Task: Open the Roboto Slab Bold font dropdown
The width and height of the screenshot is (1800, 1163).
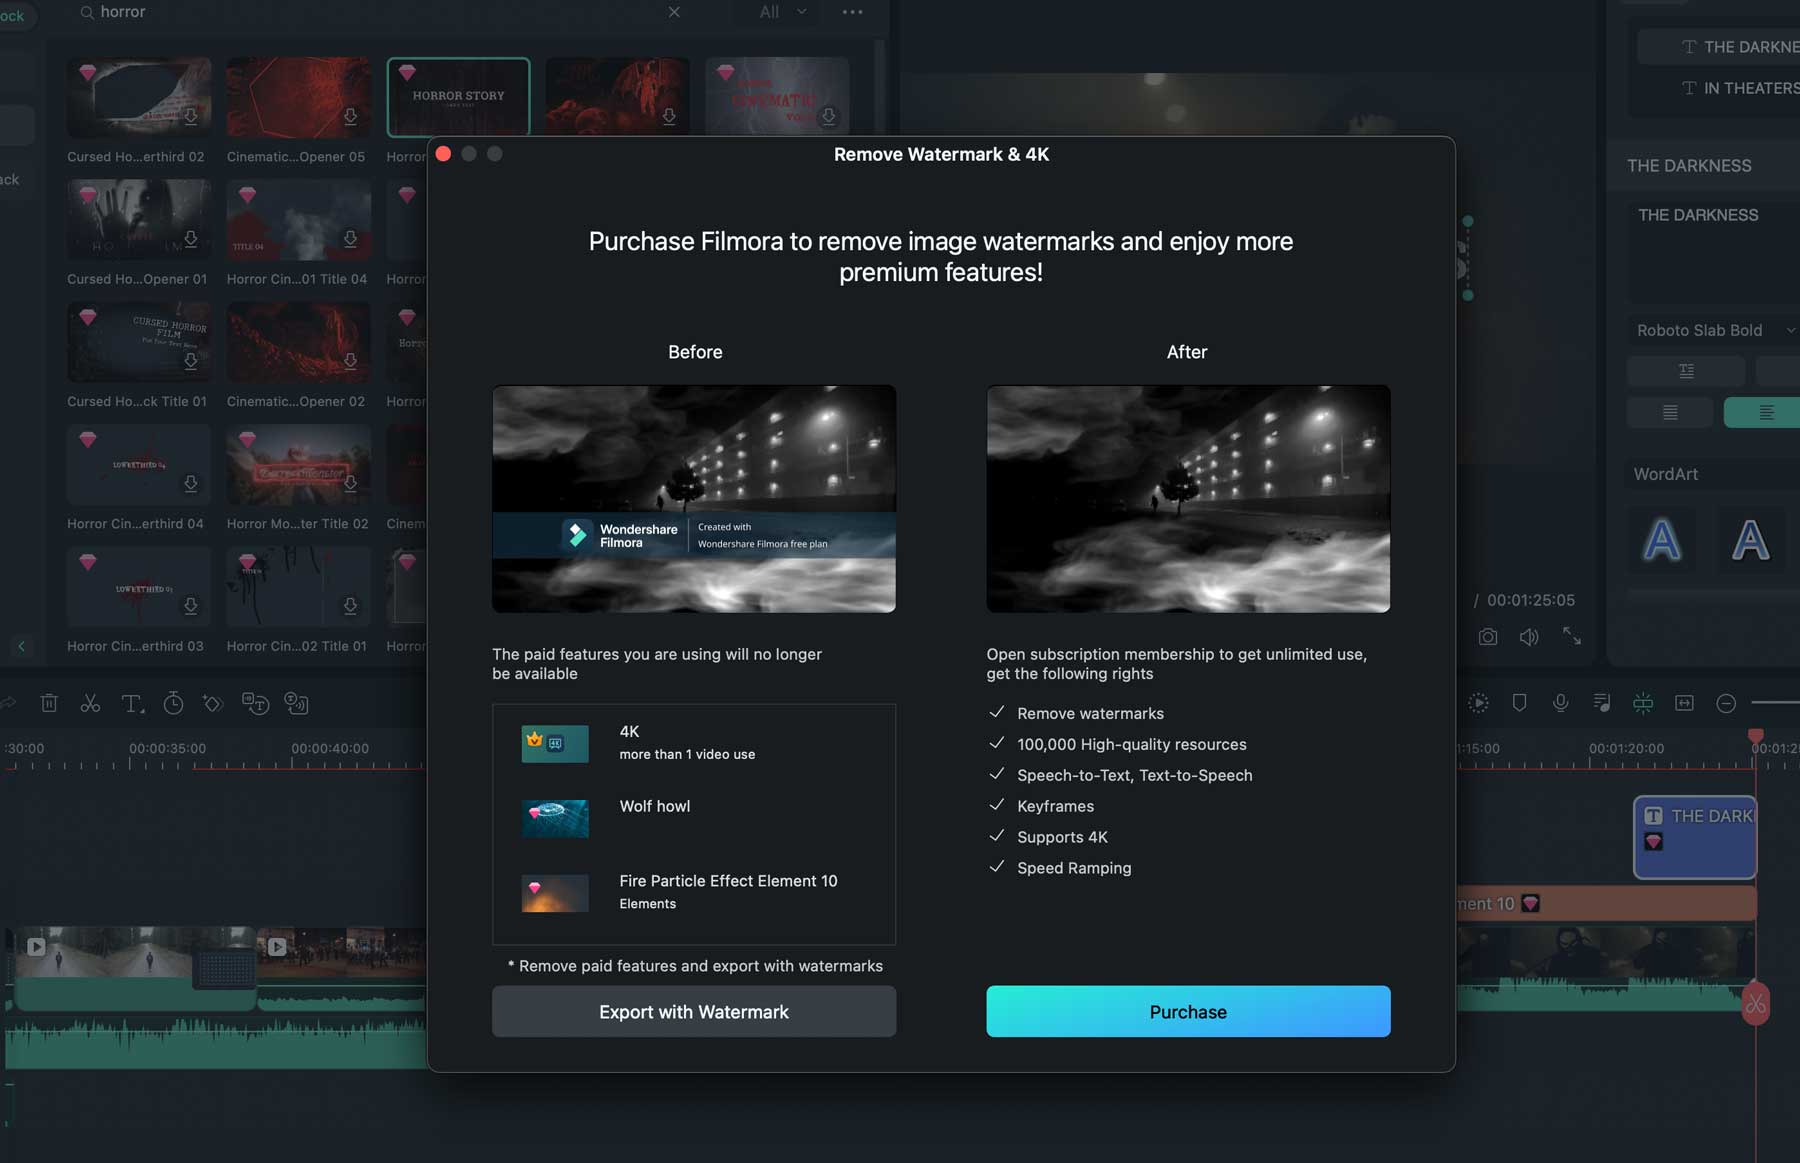Action: 1711,330
